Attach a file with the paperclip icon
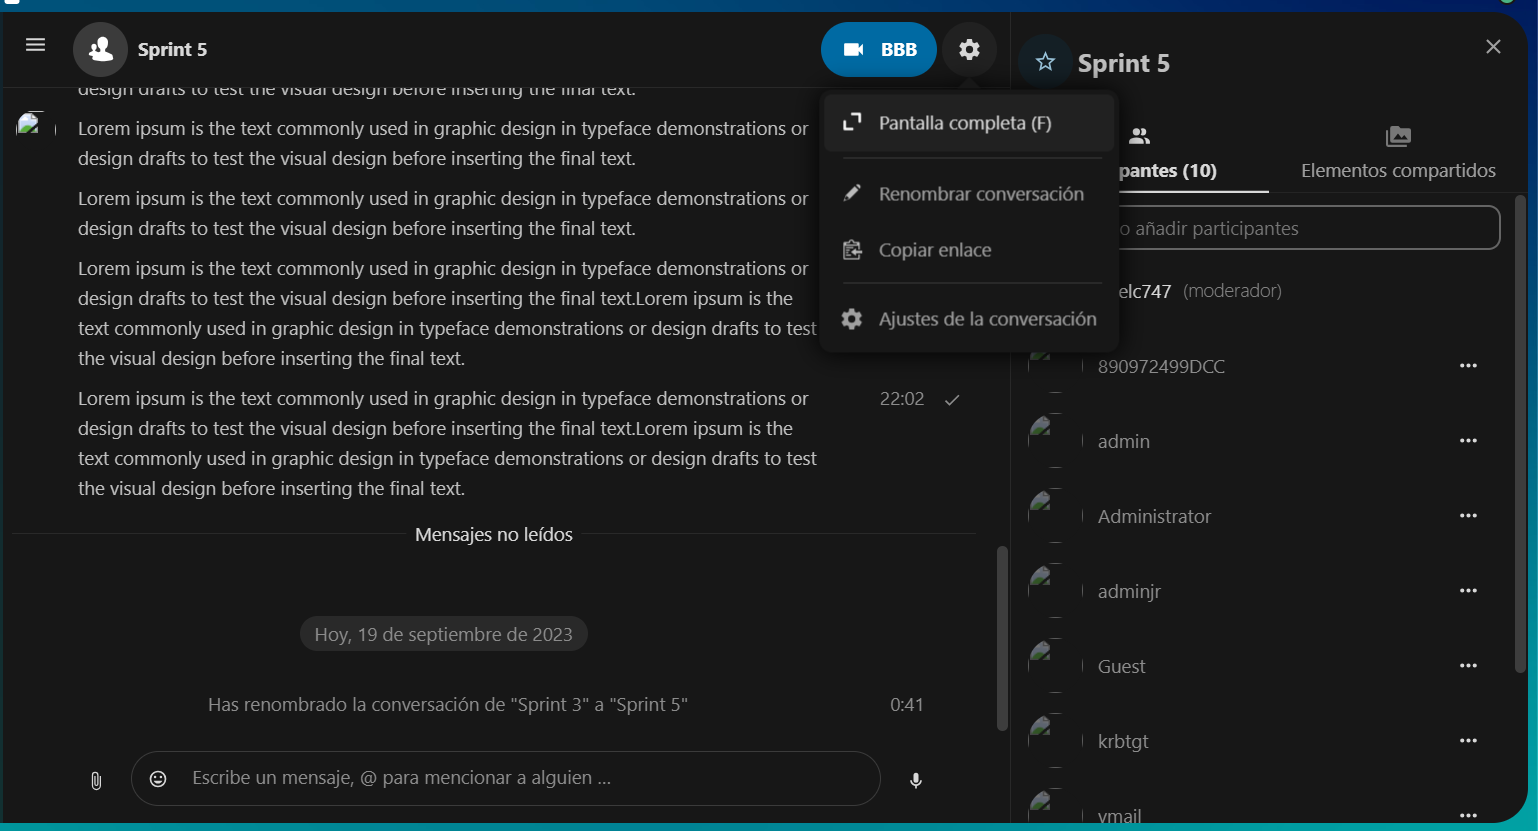Screen dimensions: 1538x831 tap(96, 780)
